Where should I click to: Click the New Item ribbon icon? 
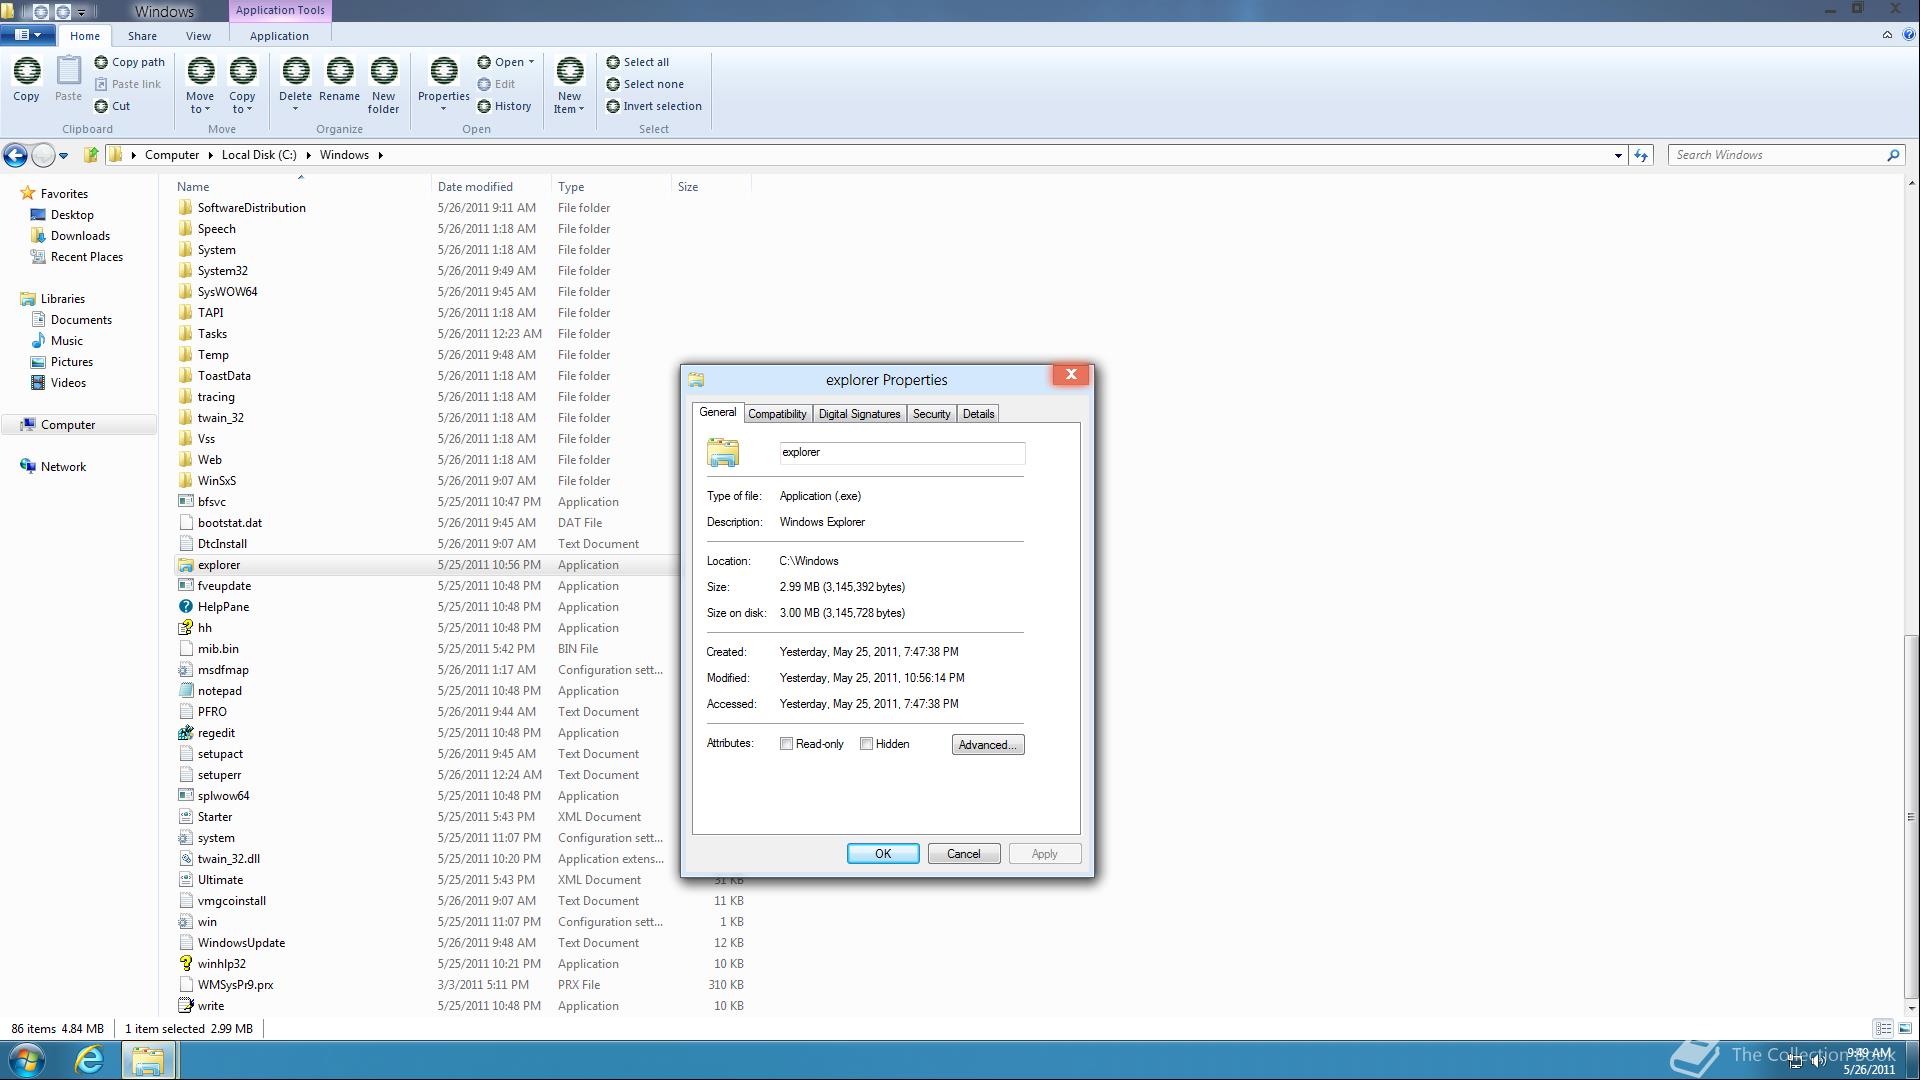coord(569,71)
